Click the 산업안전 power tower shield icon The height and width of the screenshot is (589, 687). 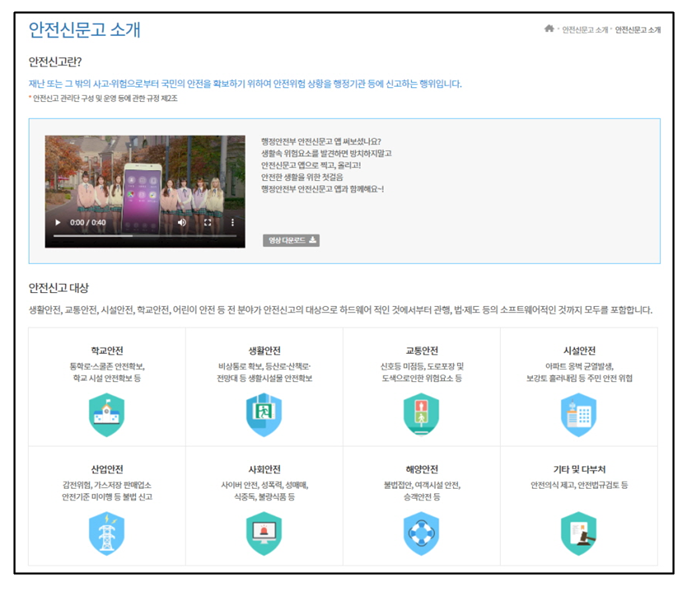pyautogui.click(x=106, y=533)
